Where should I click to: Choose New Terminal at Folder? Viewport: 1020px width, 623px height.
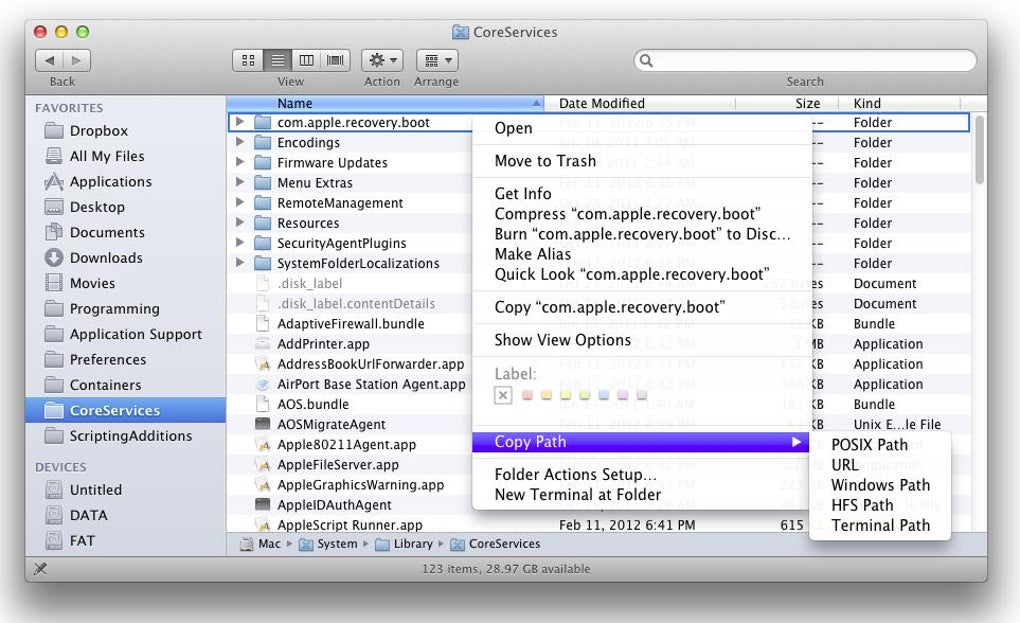point(641,494)
